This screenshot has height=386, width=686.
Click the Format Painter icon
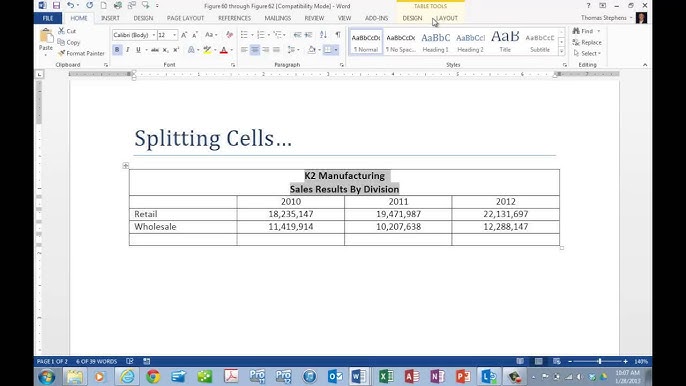pos(62,53)
